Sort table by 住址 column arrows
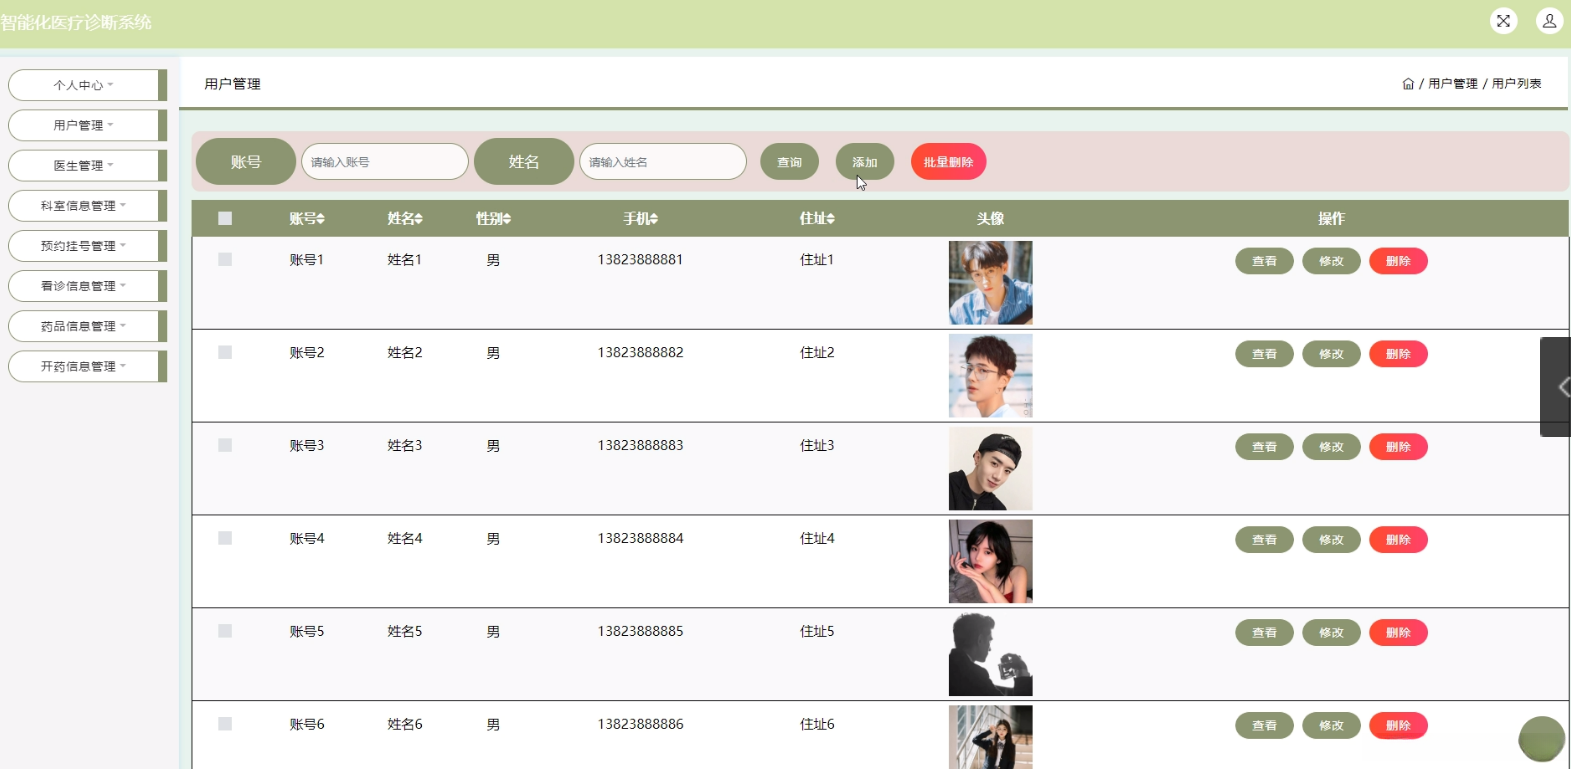 pos(831,219)
